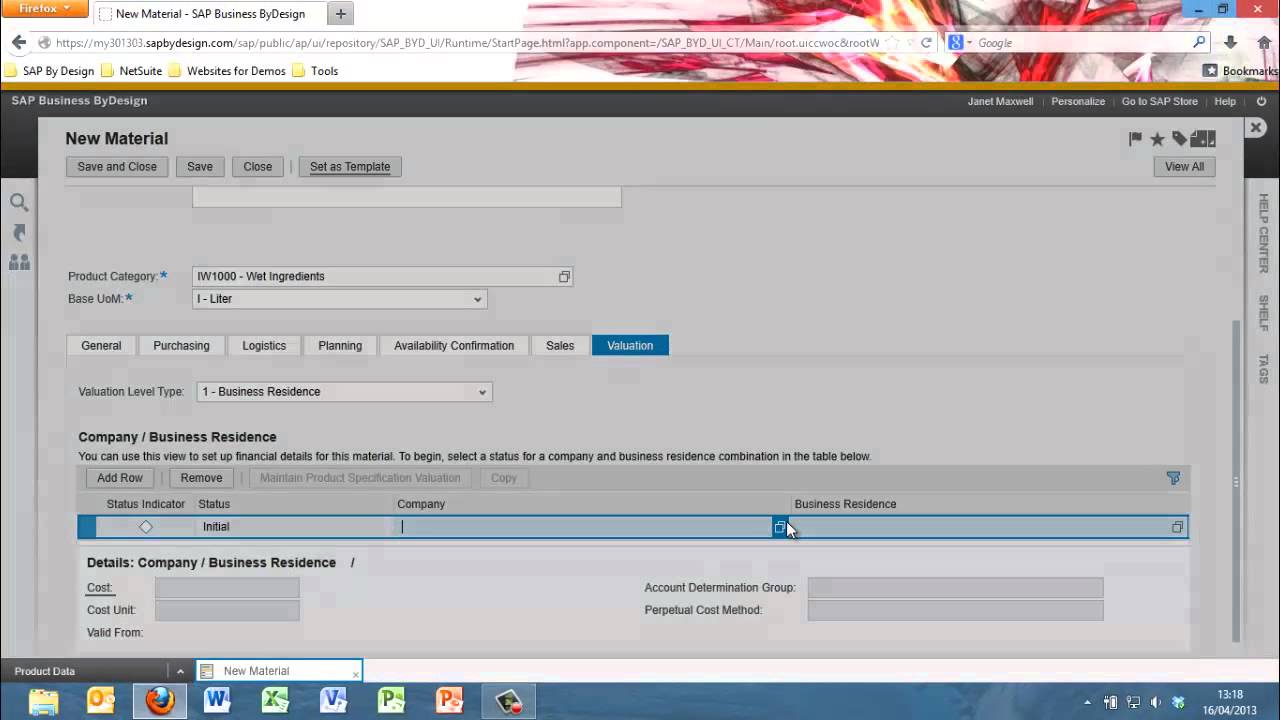Image resolution: width=1280 pixels, height=720 pixels.
Task: Click the second left sidebar icon below search
Action: [19, 232]
